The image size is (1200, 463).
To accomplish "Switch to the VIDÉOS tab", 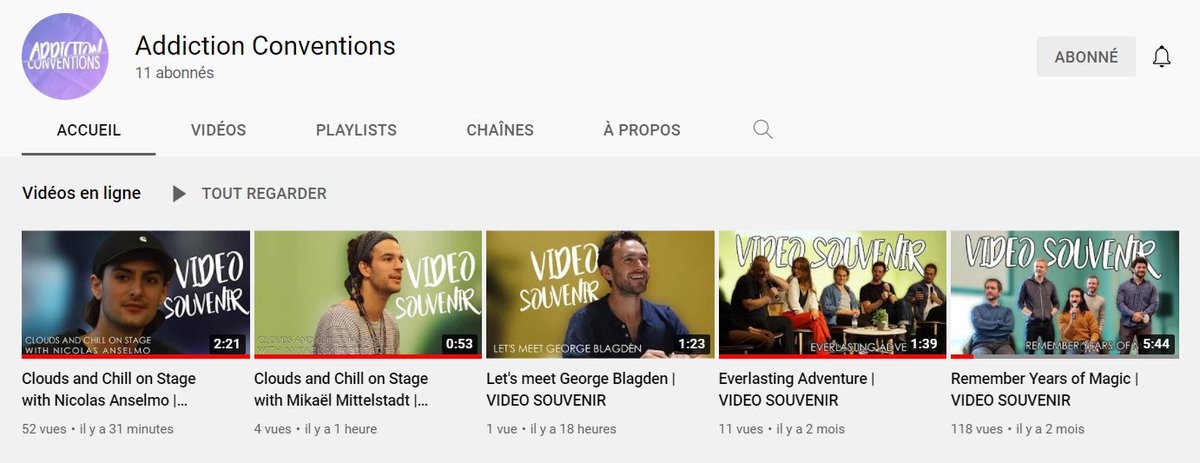I will coord(218,130).
